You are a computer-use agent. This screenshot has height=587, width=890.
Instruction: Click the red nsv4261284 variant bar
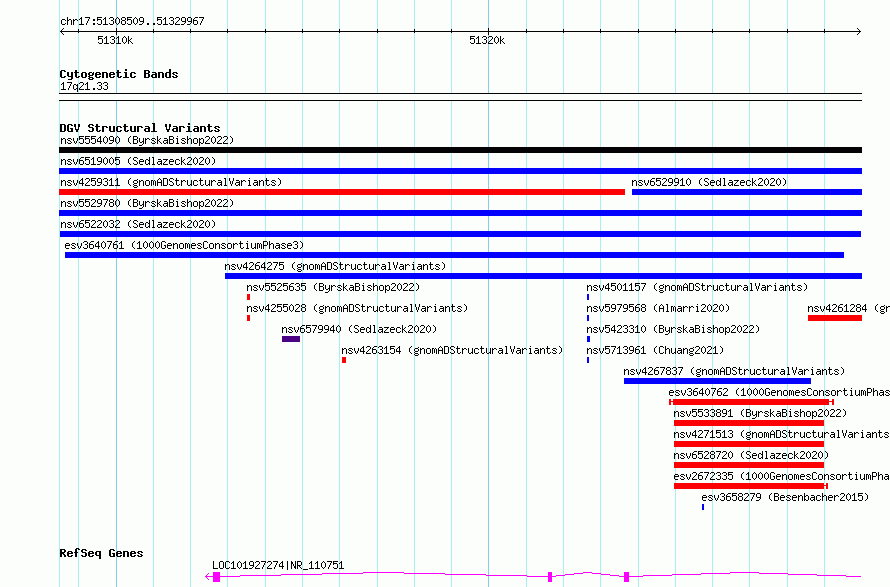click(835, 318)
